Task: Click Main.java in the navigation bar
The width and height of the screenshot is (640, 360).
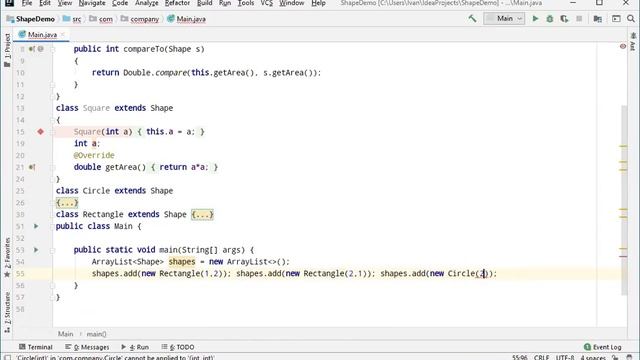Action: [187, 19]
